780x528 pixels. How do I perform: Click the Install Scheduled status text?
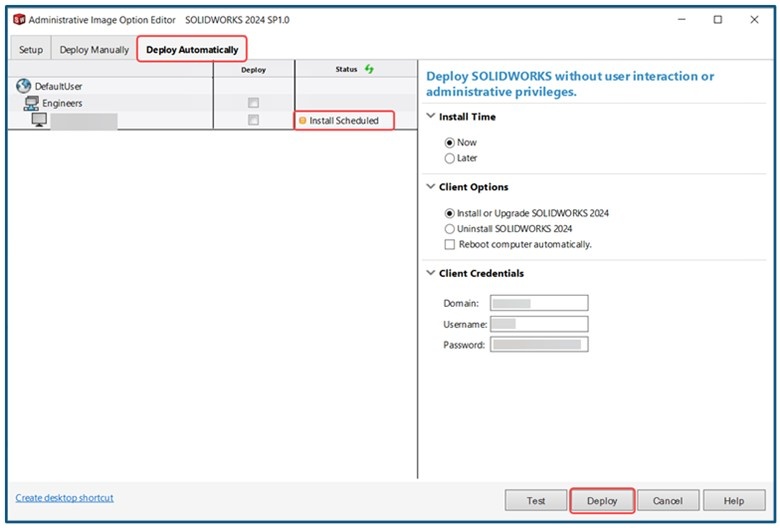click(x=344, y=120)
